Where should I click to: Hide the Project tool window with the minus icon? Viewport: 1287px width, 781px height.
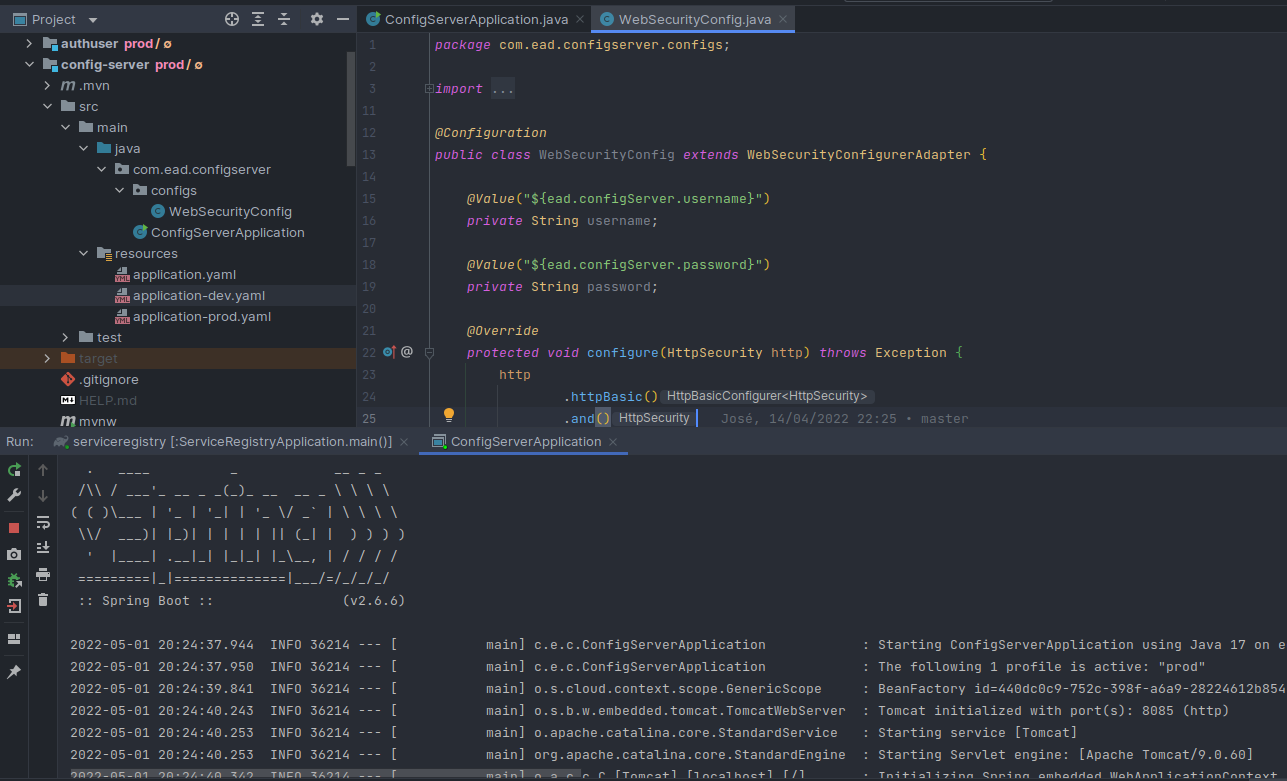tap(342, 19)
